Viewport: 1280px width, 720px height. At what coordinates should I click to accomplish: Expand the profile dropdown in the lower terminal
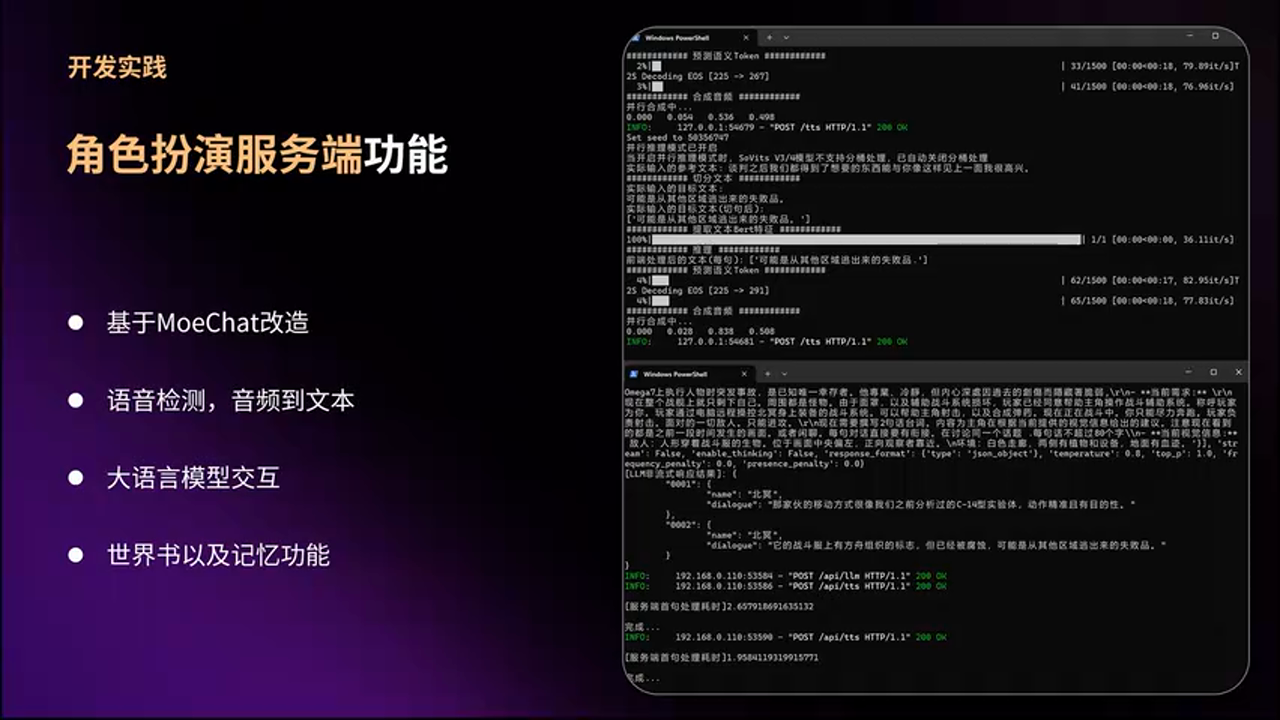point(786,373)
